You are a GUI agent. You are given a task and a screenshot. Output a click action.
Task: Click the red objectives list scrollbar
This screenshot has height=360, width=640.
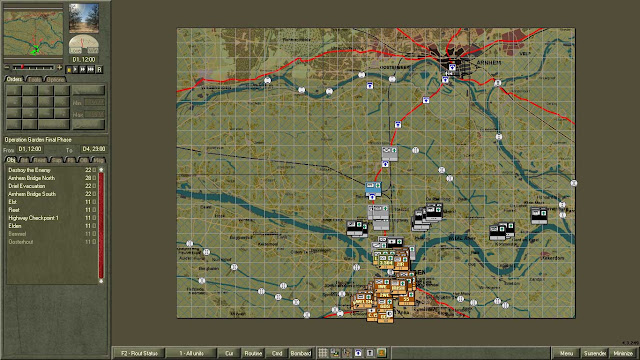[101, 224]
